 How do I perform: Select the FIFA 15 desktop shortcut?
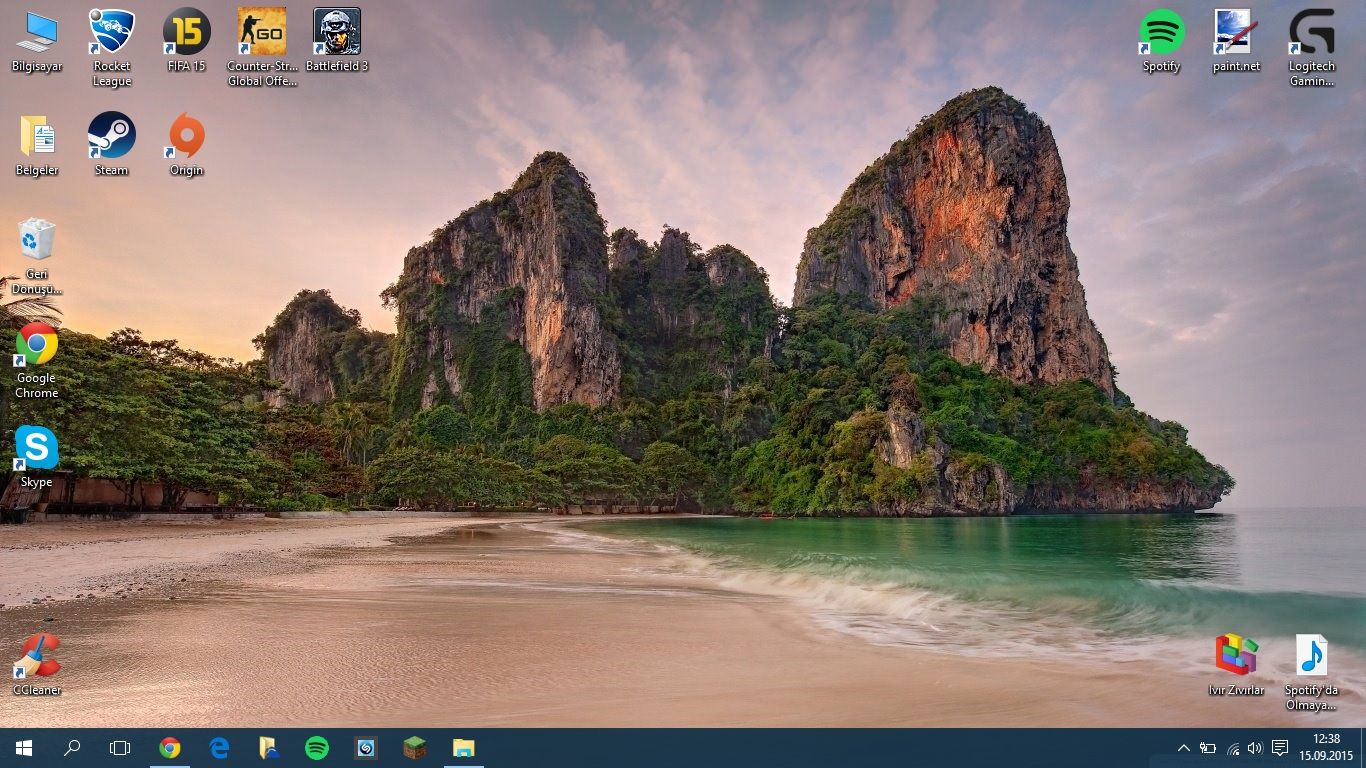[187, 41]
